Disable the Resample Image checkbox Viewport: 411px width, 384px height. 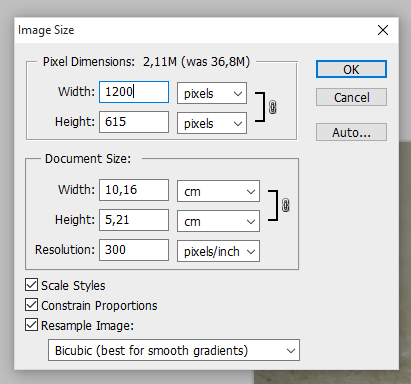click(x=31, y=325)
